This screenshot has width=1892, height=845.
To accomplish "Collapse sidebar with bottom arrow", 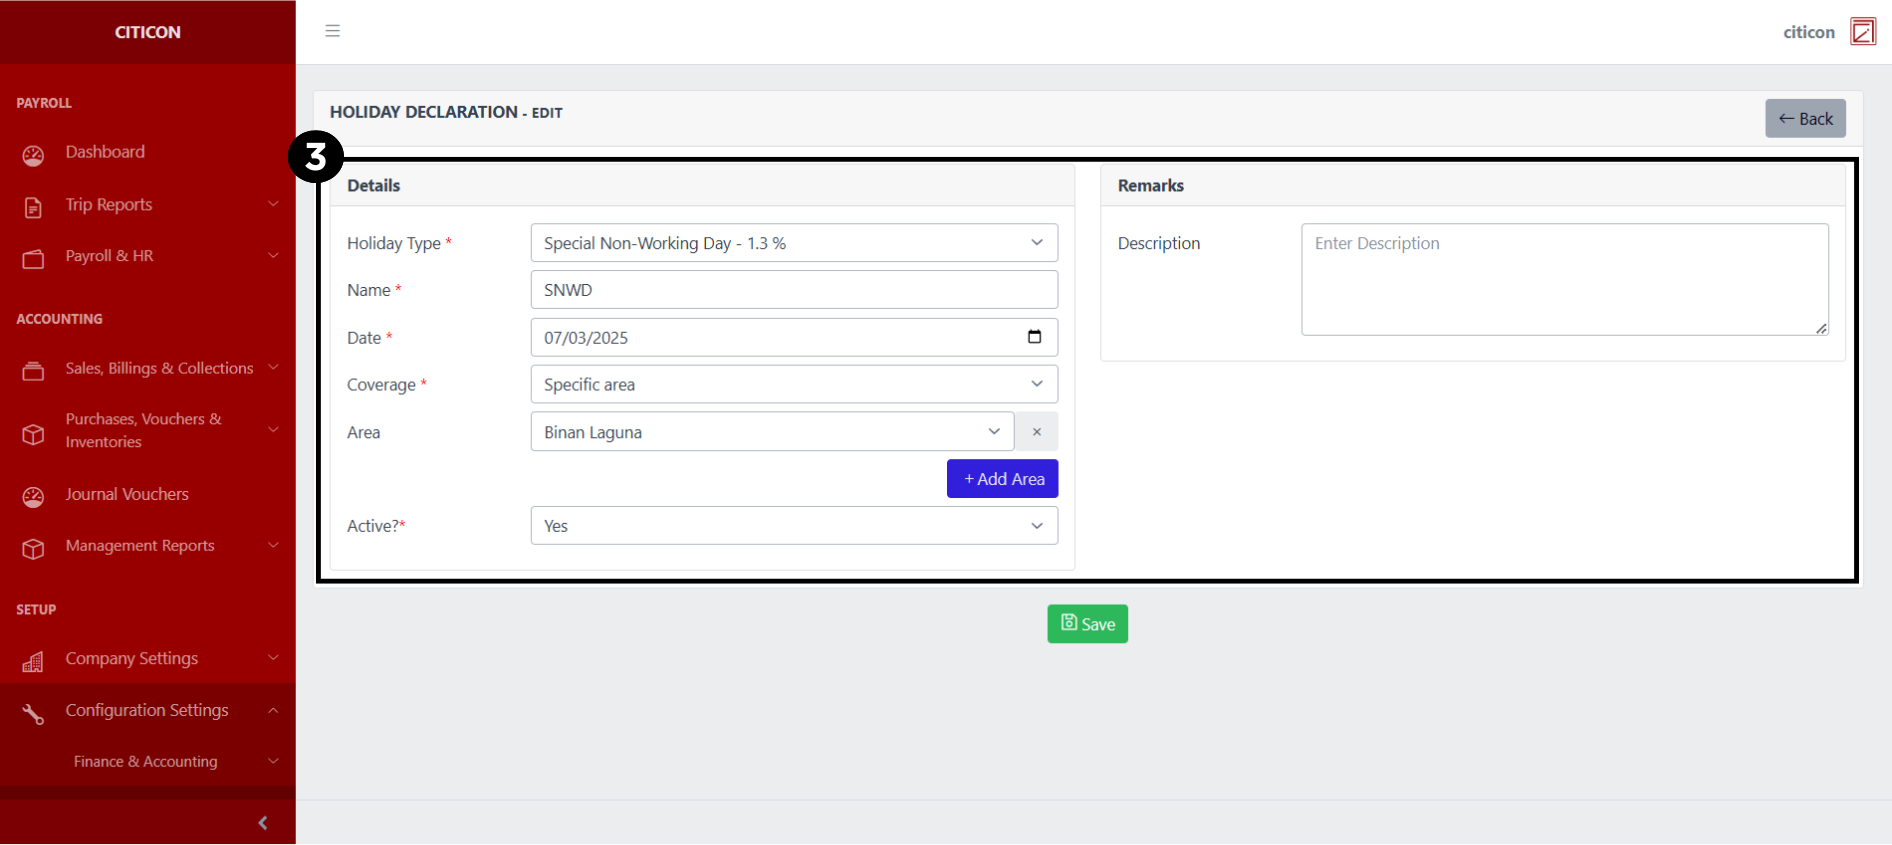I will (263, 823).
